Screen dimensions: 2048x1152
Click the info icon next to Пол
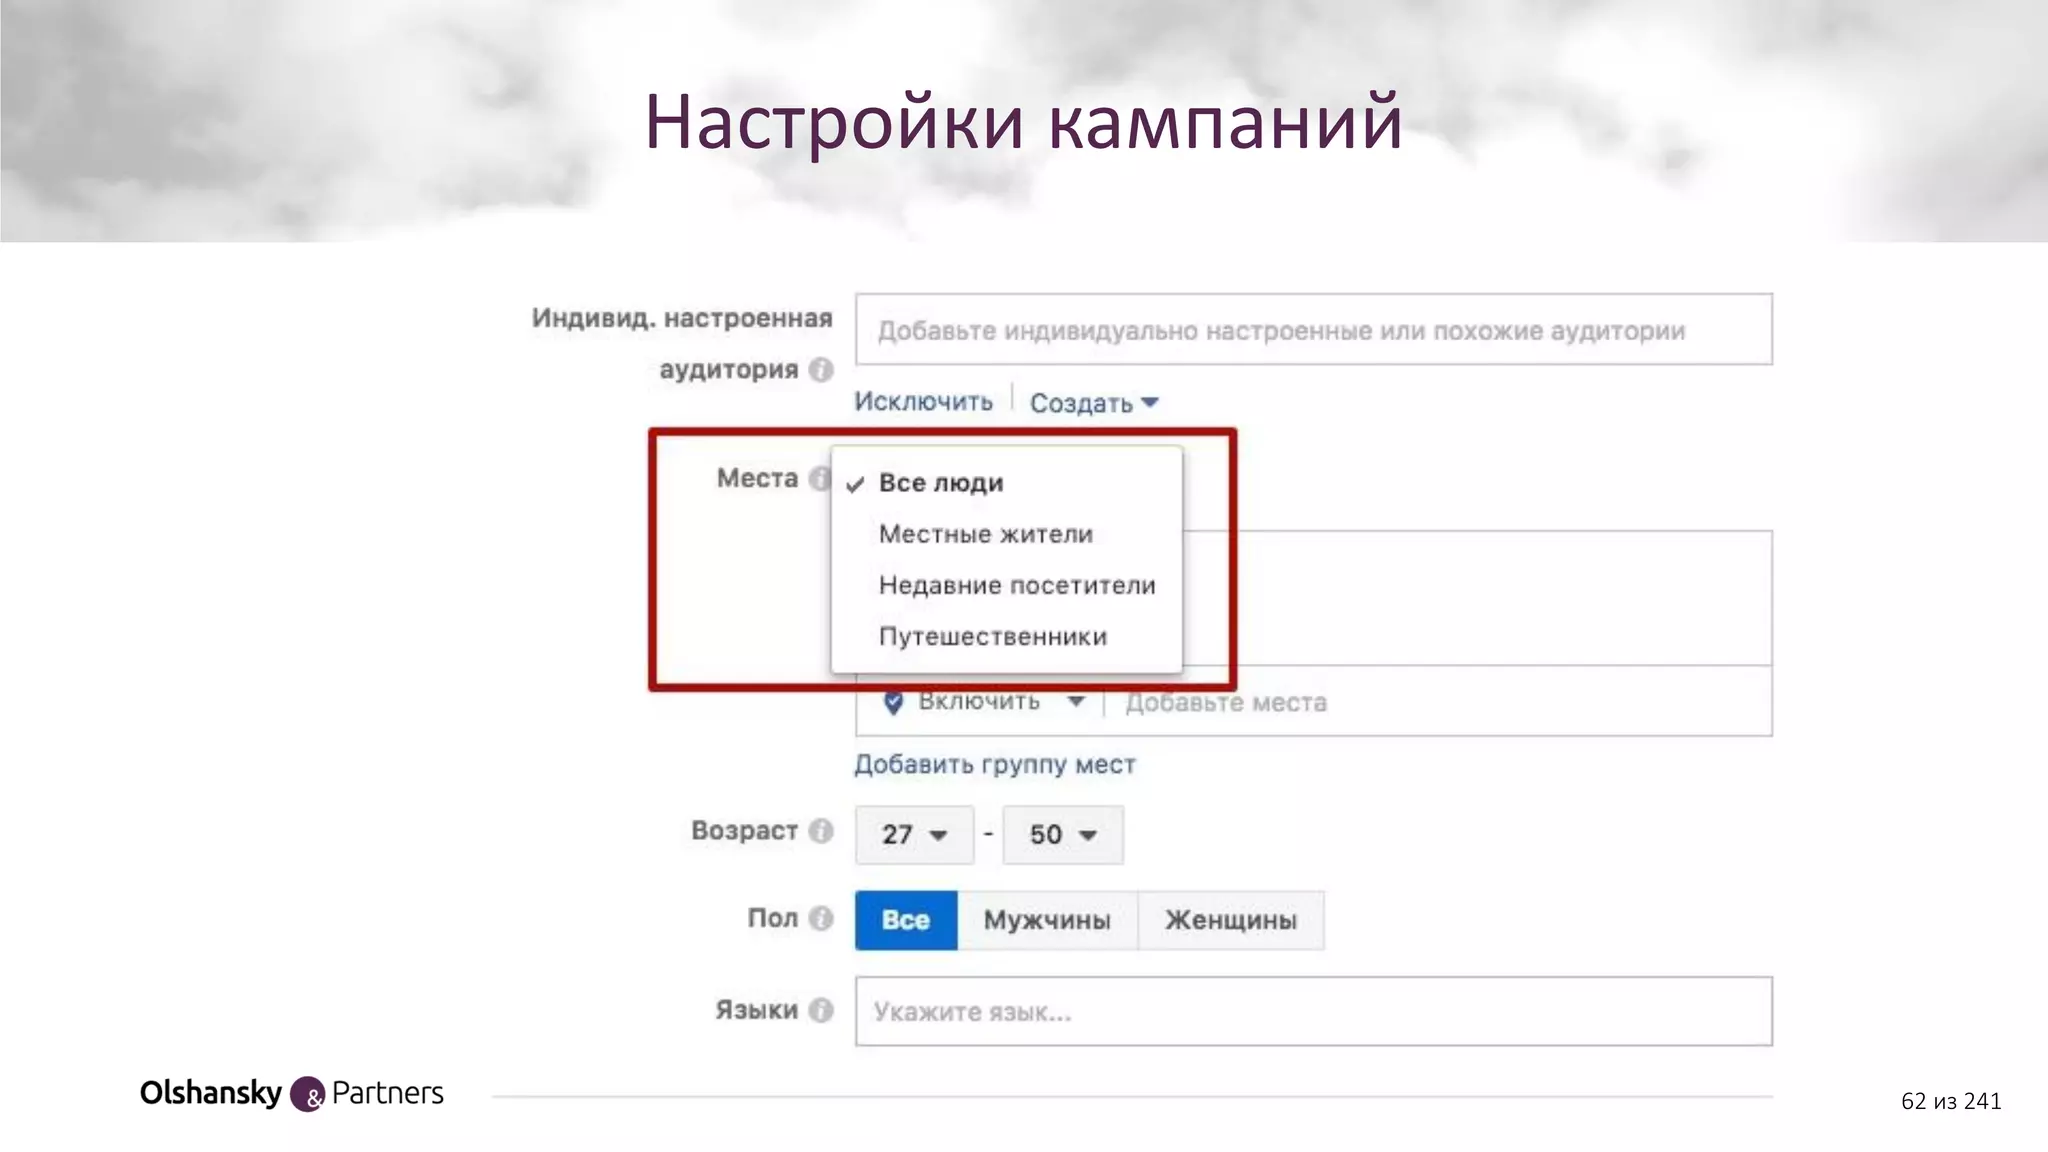coord(821,918)
